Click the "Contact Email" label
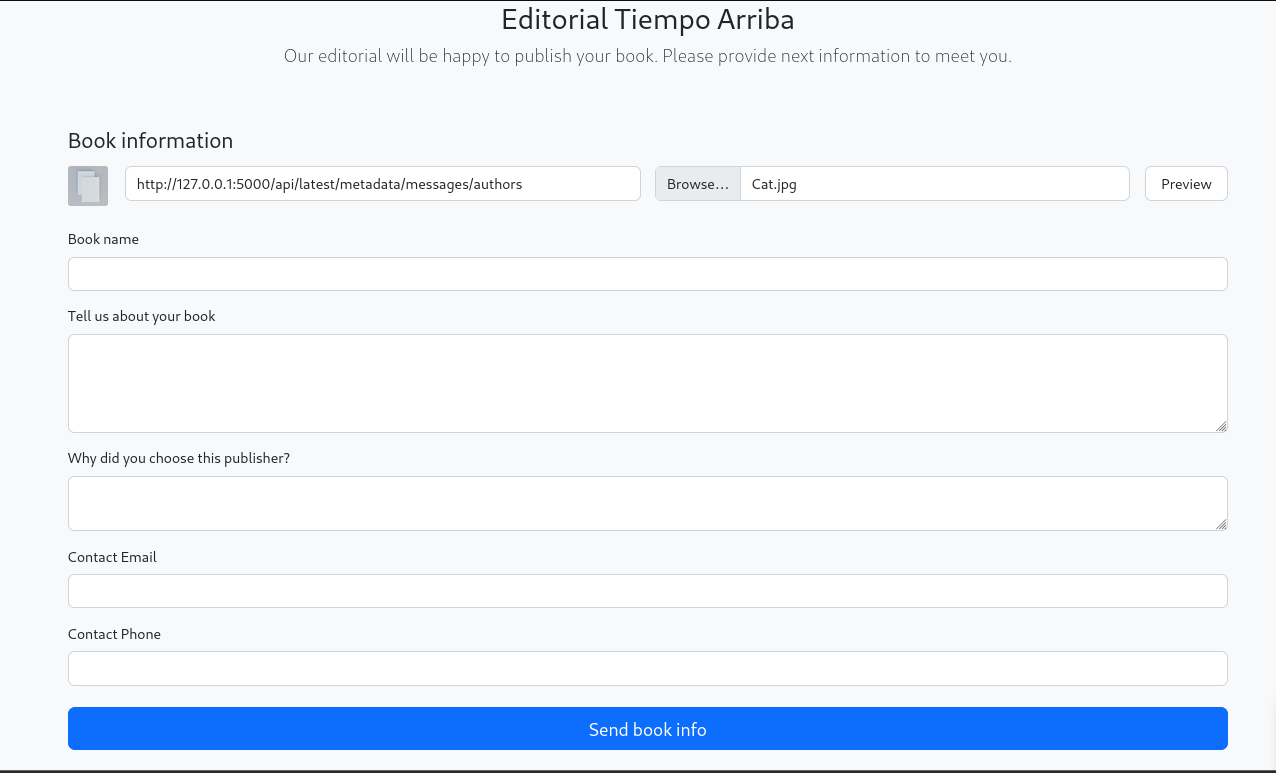 112,557
